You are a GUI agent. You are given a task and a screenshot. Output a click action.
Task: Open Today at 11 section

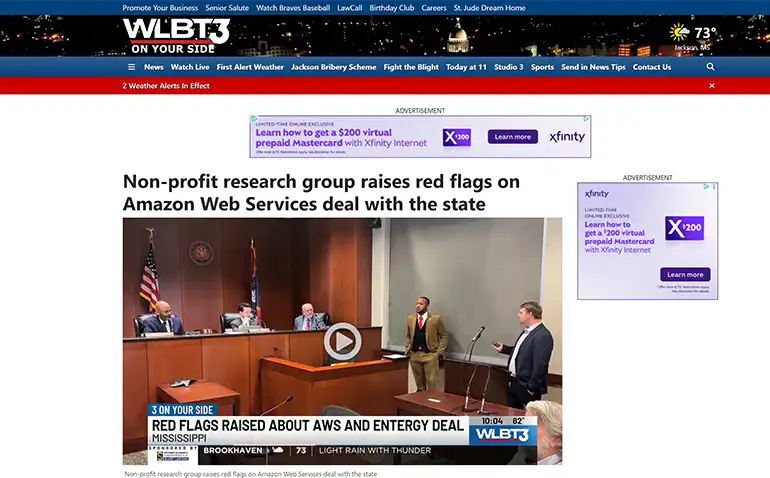click(x=466, y=67)
